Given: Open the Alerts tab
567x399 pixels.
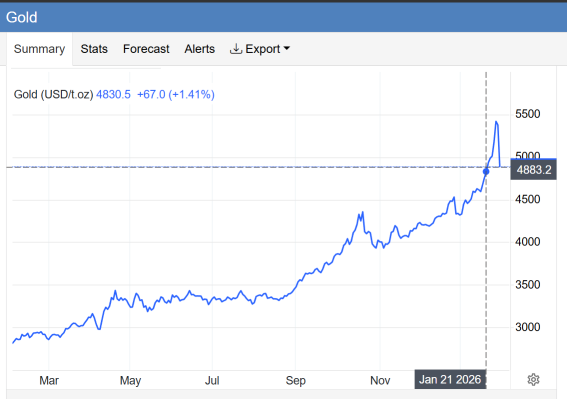Looking at the screenshot, I should click(200, 49).
